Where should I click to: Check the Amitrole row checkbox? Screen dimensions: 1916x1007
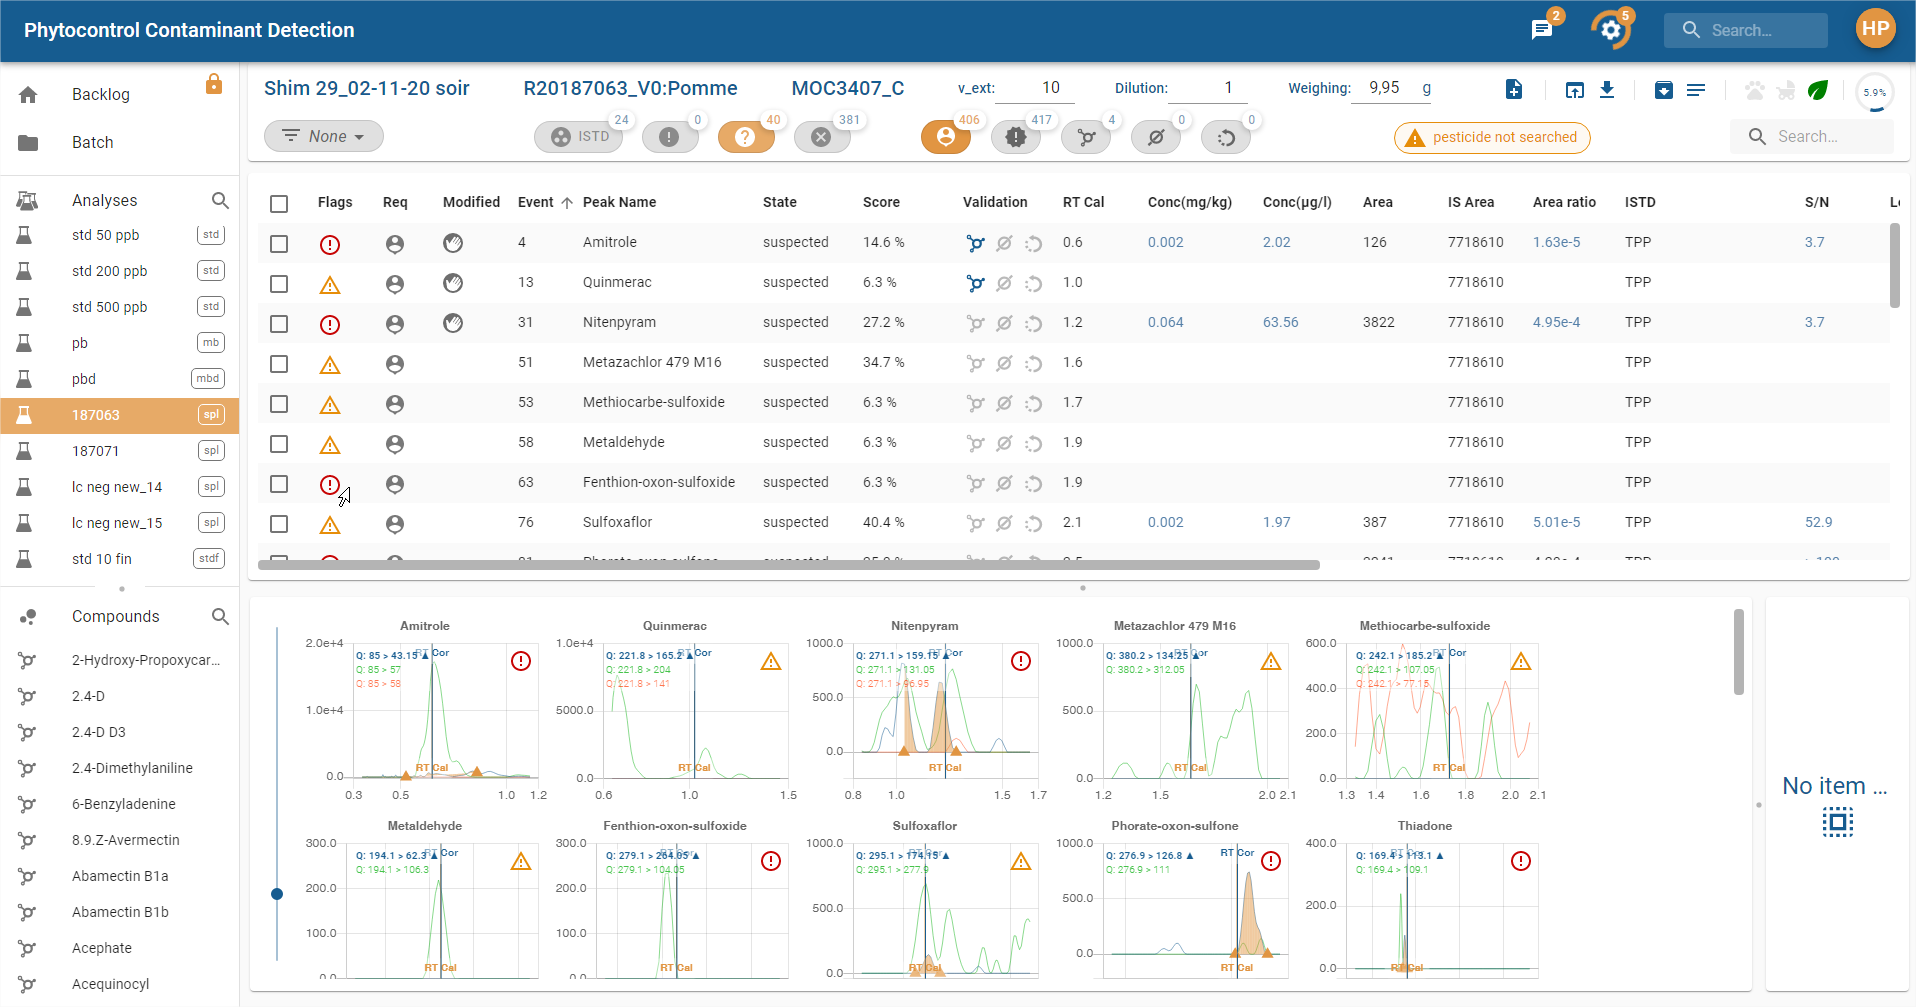[x=279, y=244]
